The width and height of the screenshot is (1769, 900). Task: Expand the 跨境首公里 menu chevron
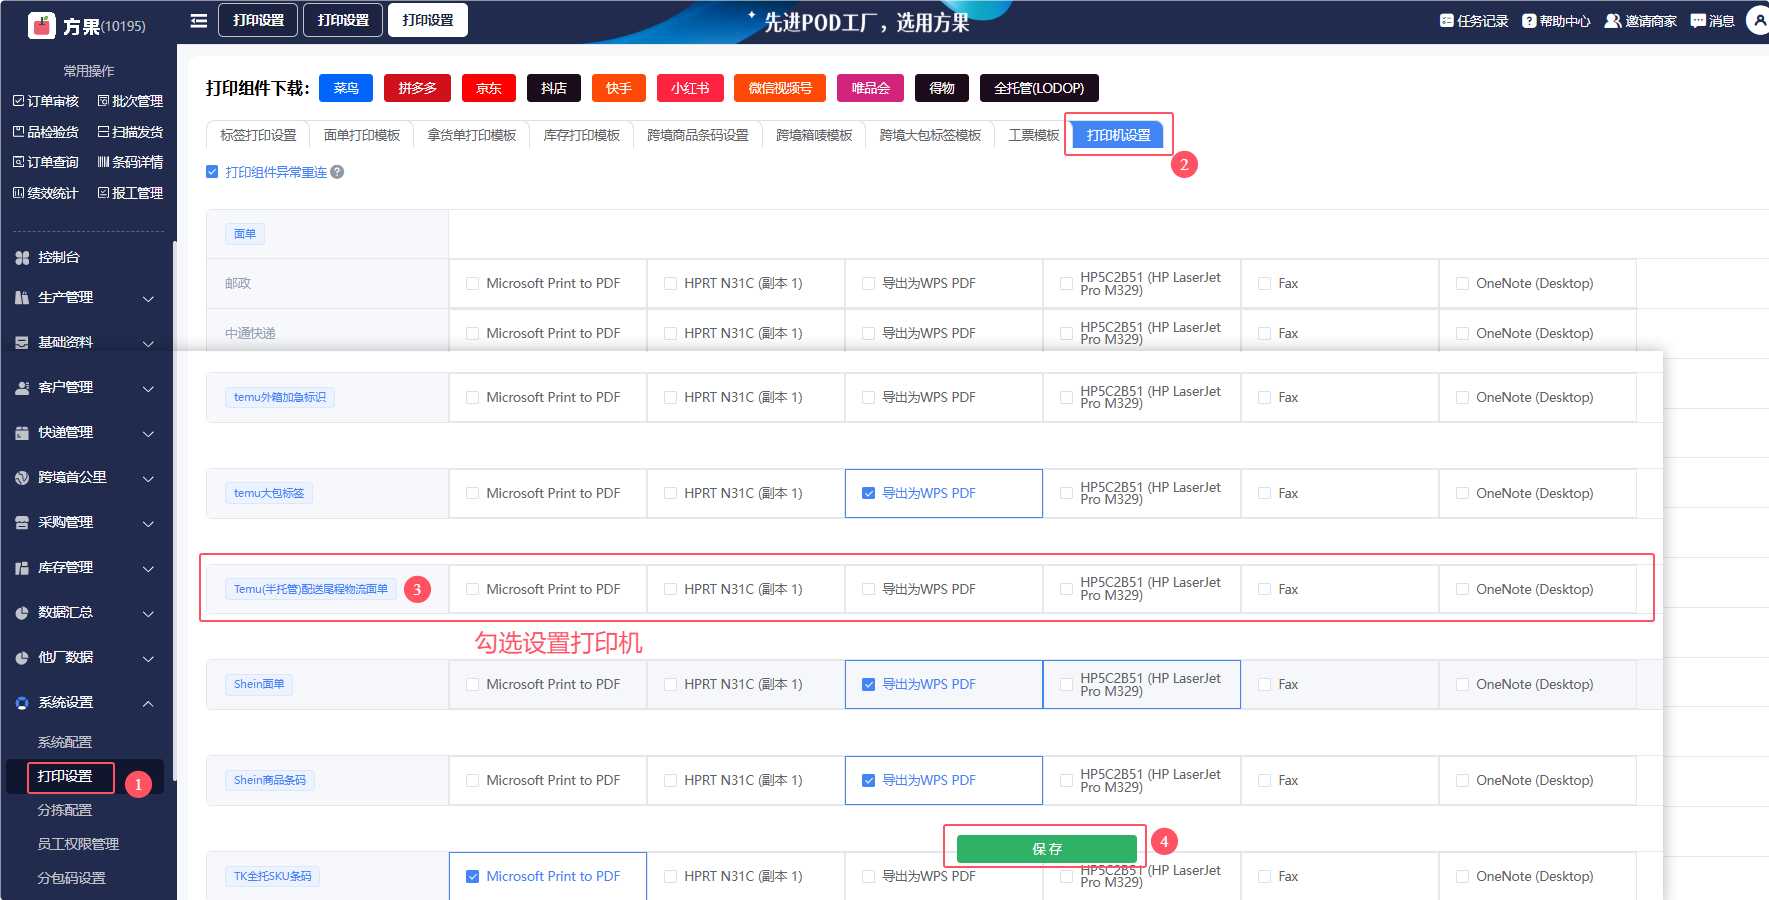(148, 479)
